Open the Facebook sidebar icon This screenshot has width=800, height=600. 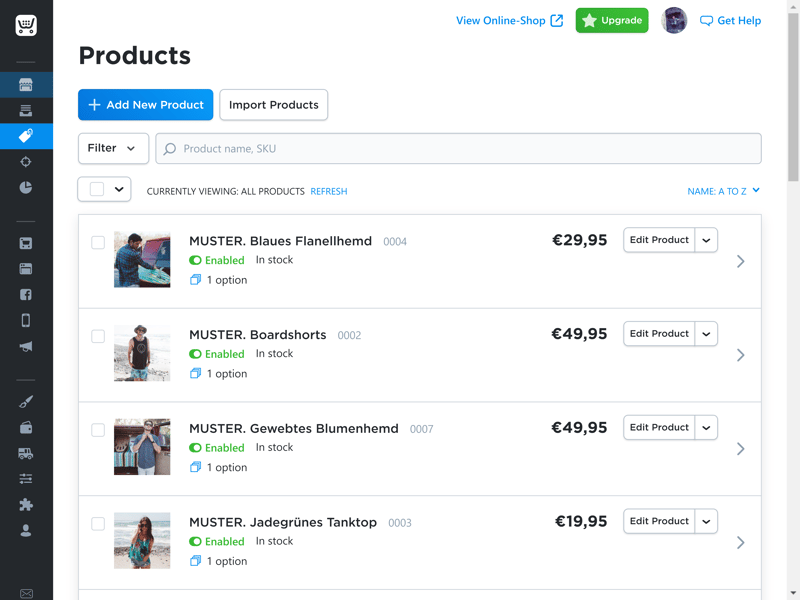[26, 294]
